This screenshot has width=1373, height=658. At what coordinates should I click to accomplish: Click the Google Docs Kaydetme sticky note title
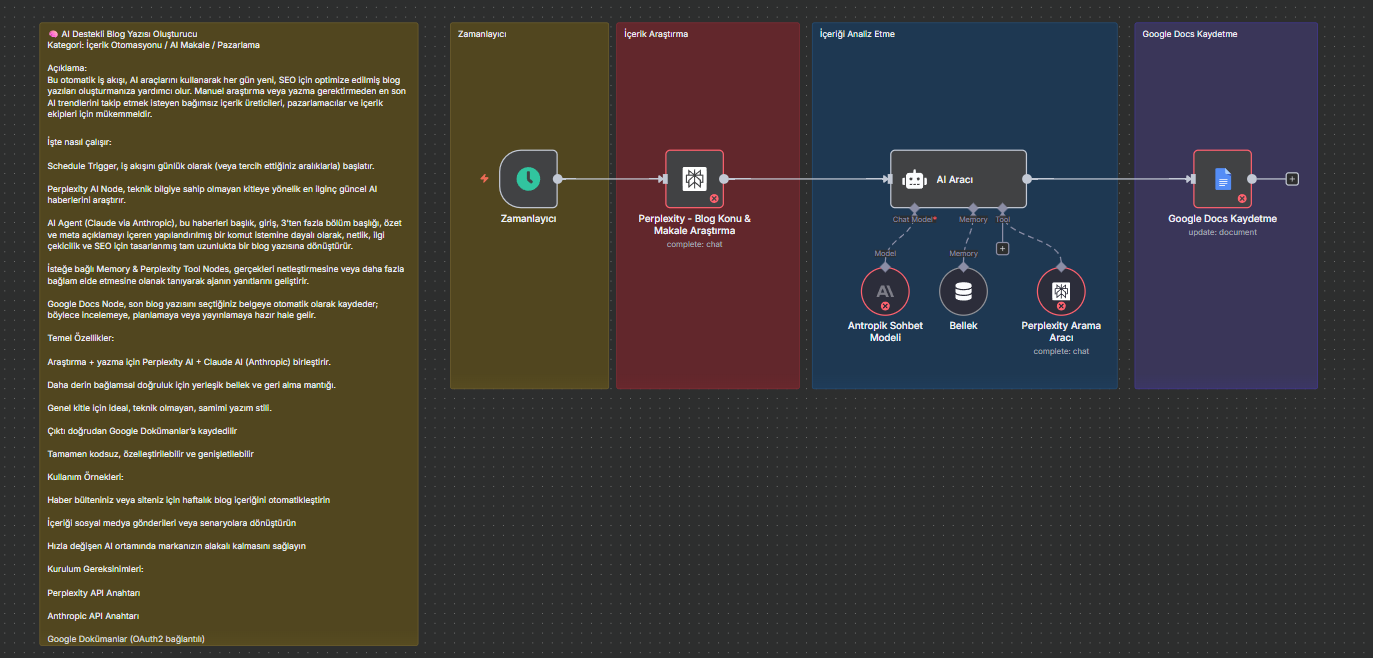[1190, 34]
